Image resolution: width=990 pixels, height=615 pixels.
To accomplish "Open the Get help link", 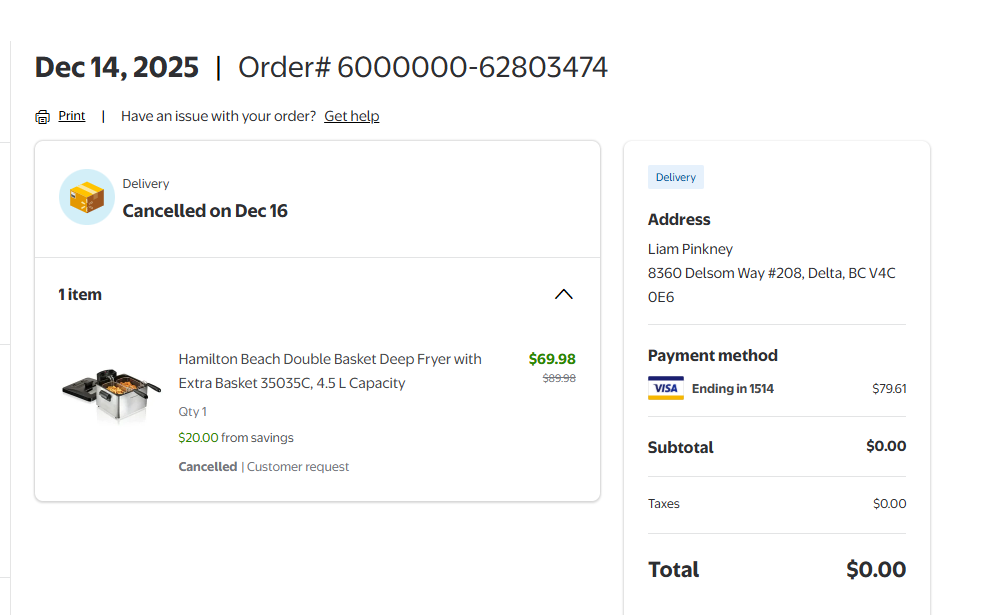I will (351, 116).
